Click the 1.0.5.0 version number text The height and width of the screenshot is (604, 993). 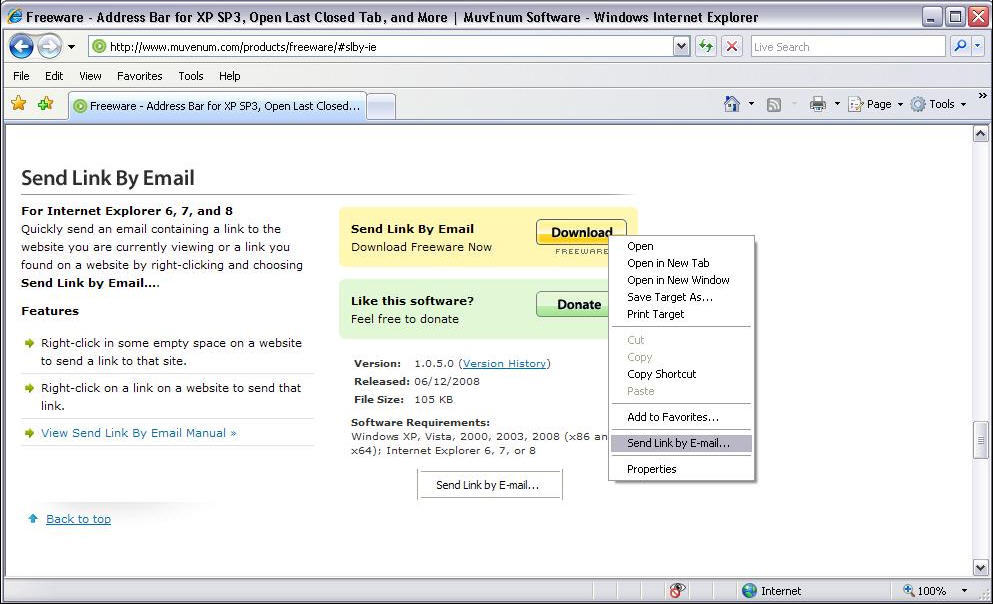434,363
